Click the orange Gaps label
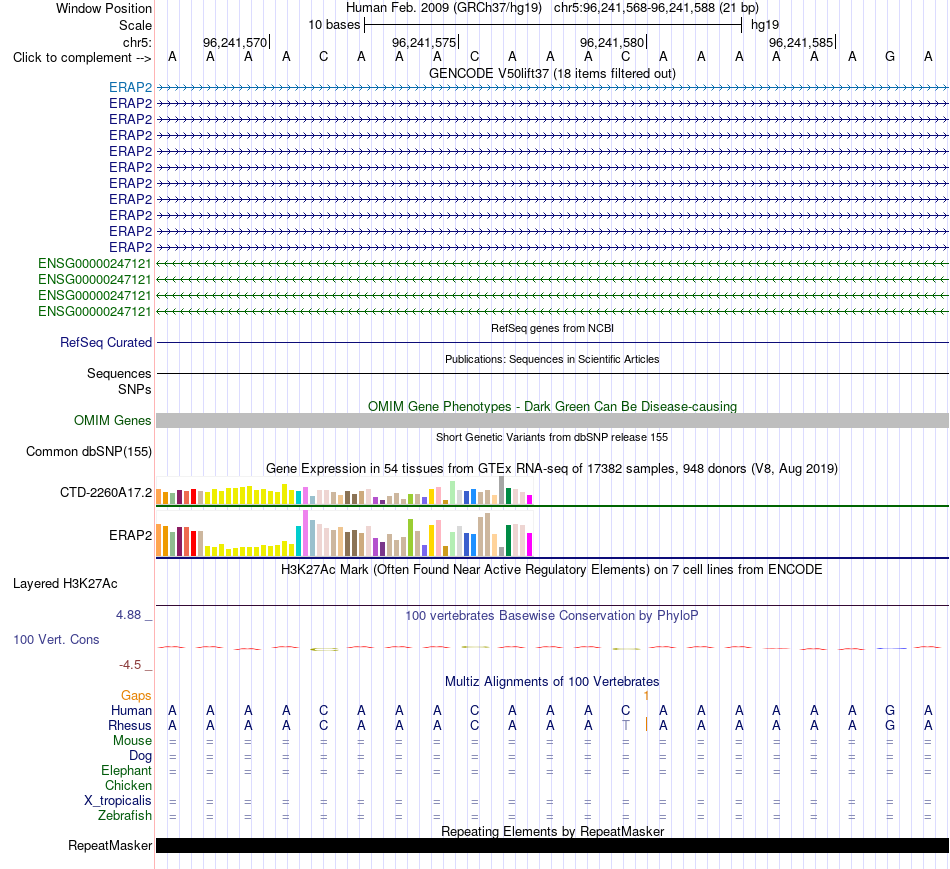Viewport: 950px width, 869px height. [x=136, y=696]
